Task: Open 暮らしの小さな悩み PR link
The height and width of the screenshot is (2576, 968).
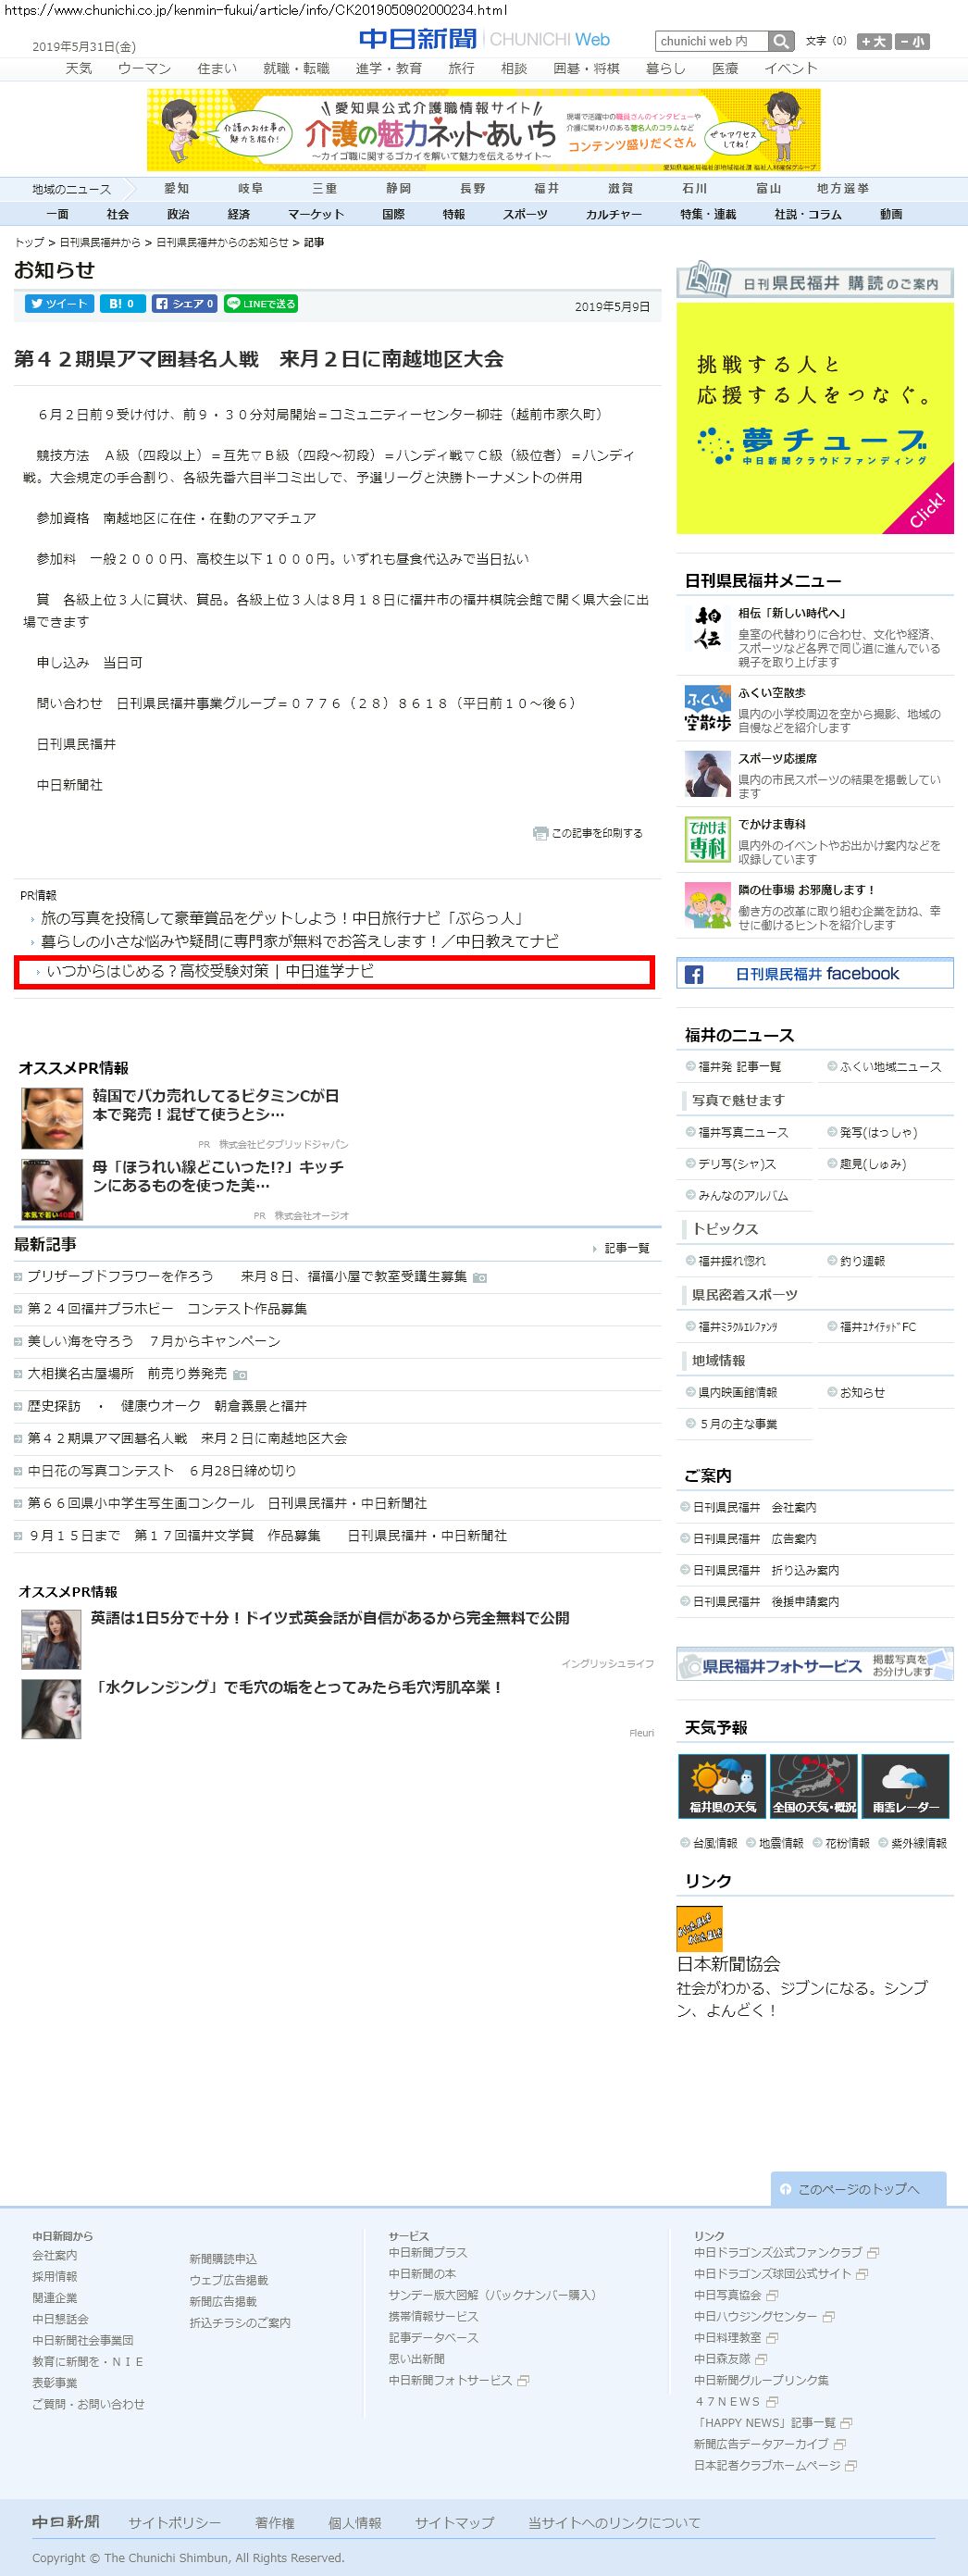Action: 300,941
